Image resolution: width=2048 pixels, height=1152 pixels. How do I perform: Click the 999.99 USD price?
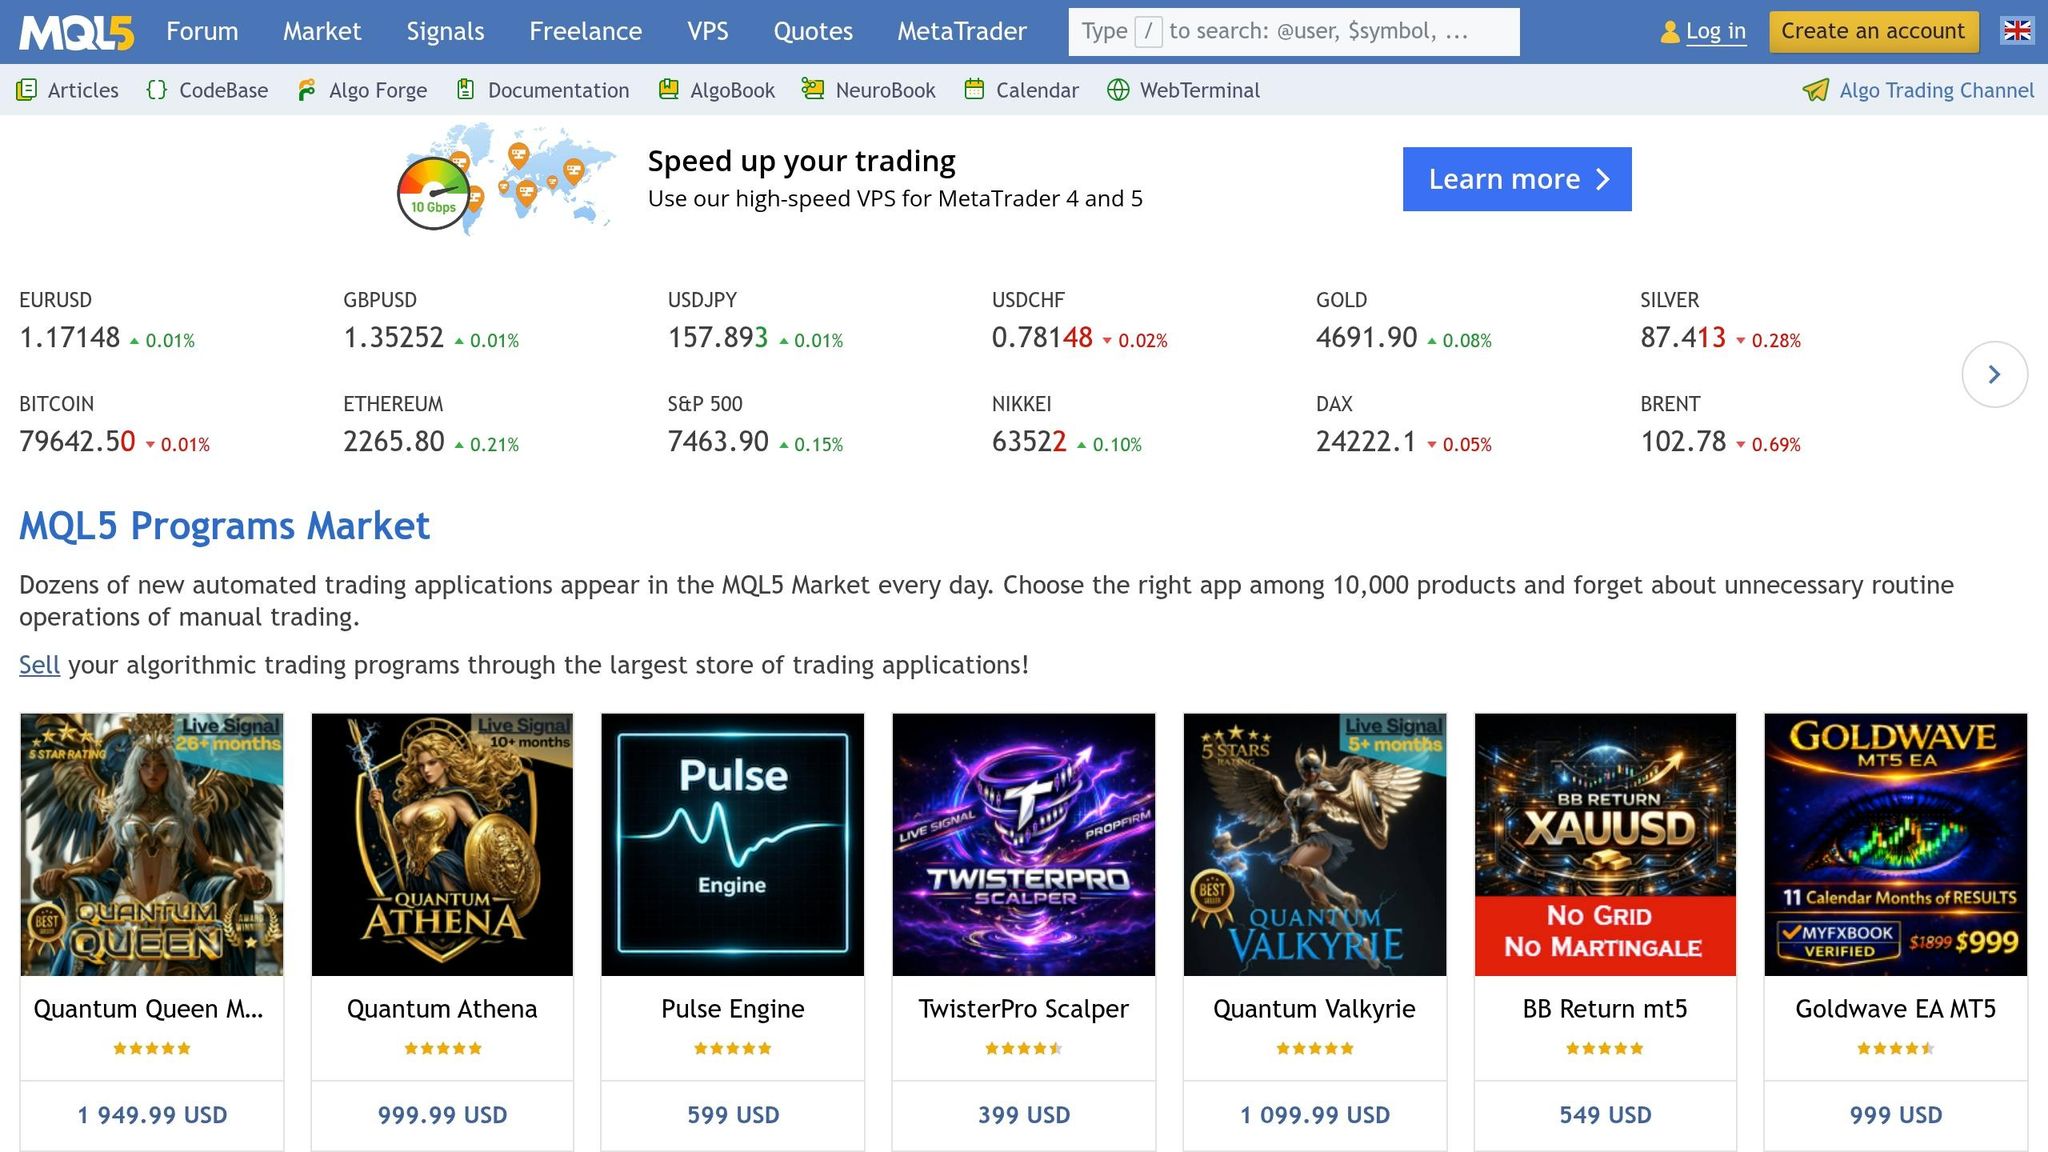(x=442, y=1115)
